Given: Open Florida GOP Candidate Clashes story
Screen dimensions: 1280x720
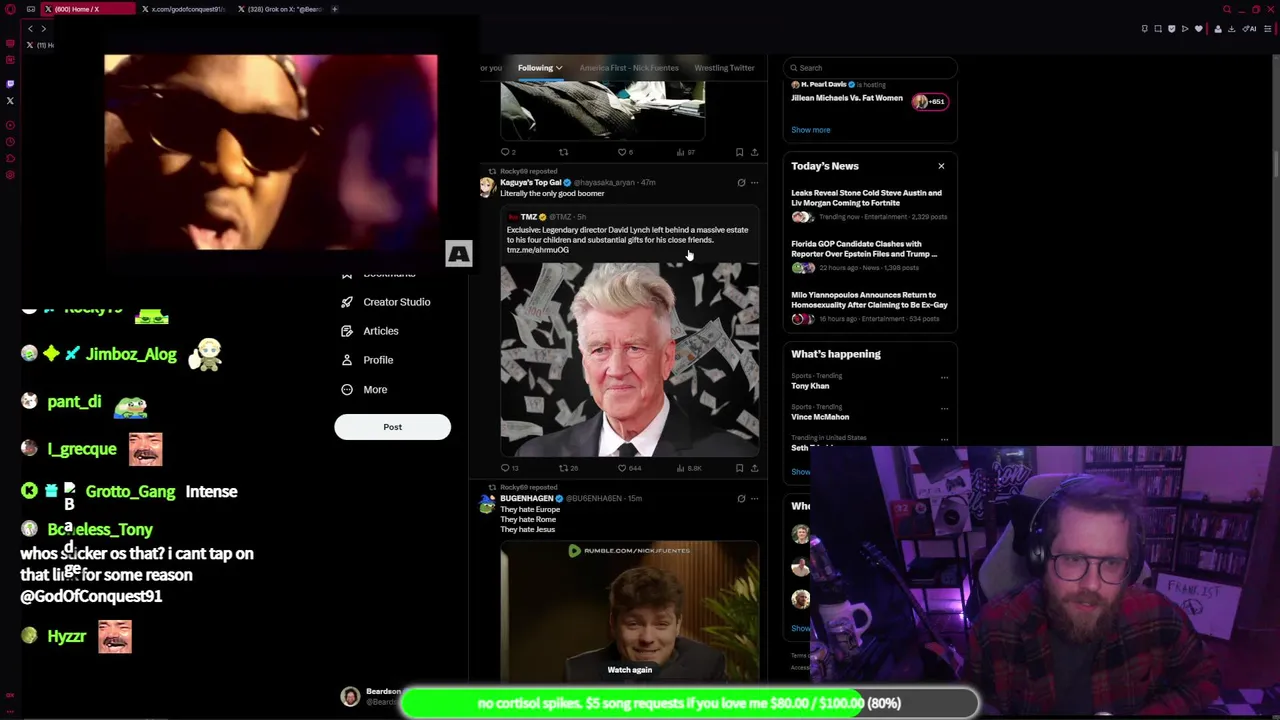Looking at the screenshot, I should 868,255.
